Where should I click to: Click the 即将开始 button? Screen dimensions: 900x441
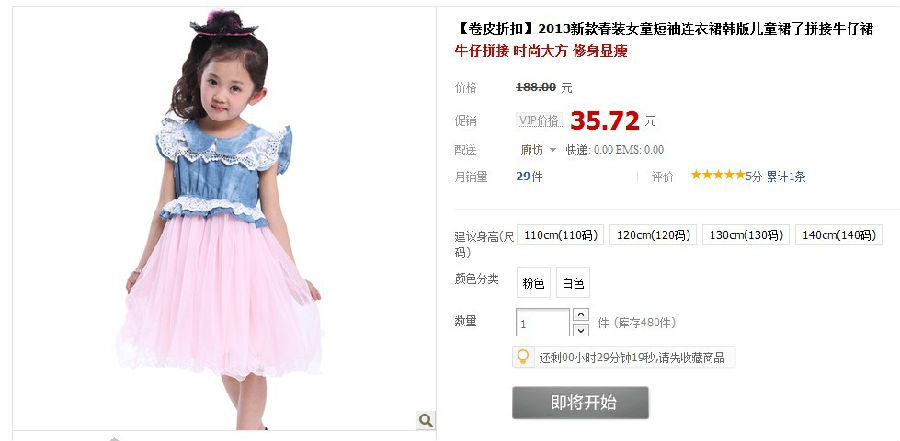(x=580, y=403)
